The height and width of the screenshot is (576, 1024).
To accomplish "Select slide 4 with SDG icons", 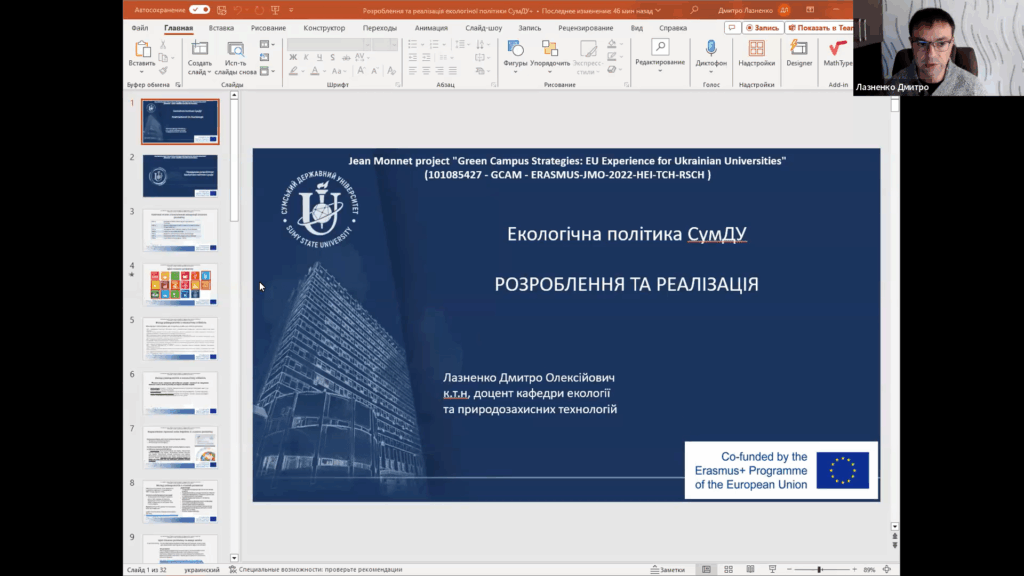I will tap(180, 284).
